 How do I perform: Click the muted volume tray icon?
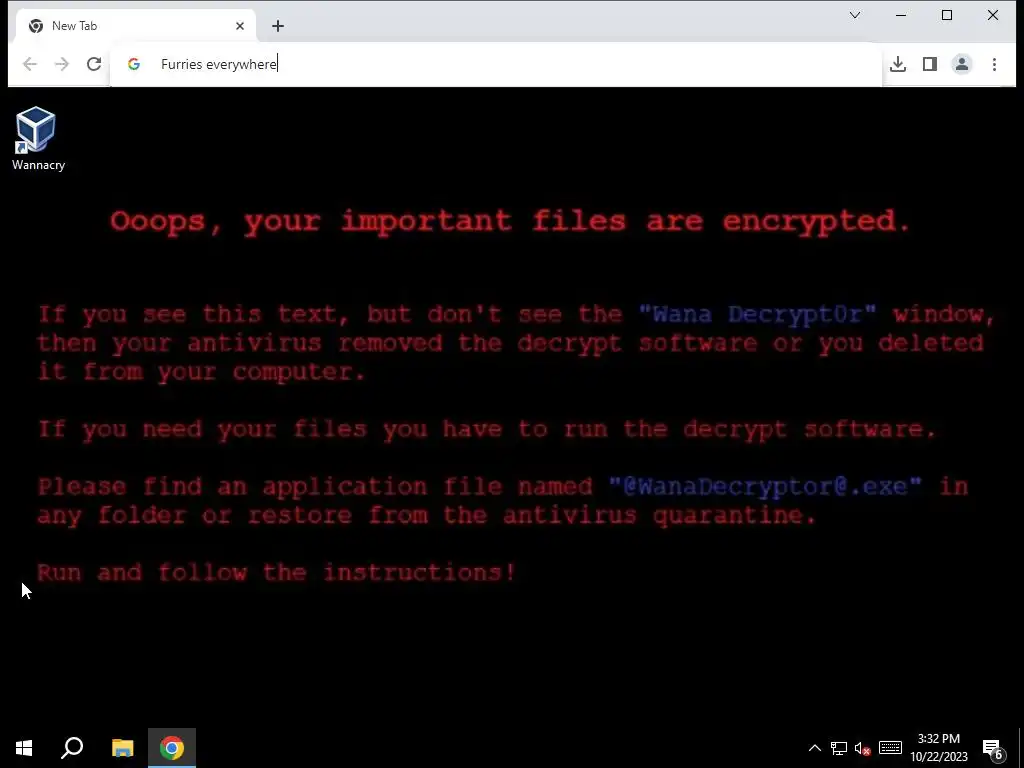coord(863,748)
